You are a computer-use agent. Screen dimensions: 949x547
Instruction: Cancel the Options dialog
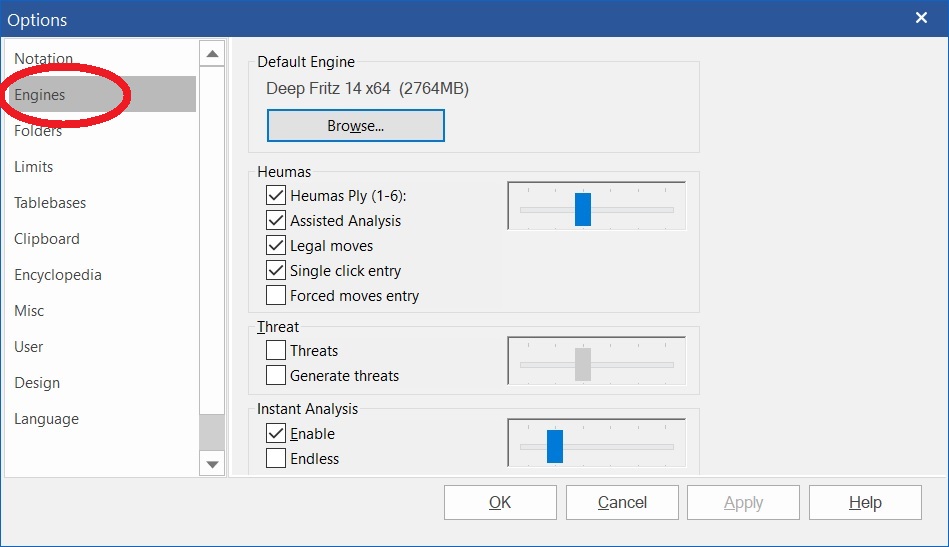click(622, 503)
